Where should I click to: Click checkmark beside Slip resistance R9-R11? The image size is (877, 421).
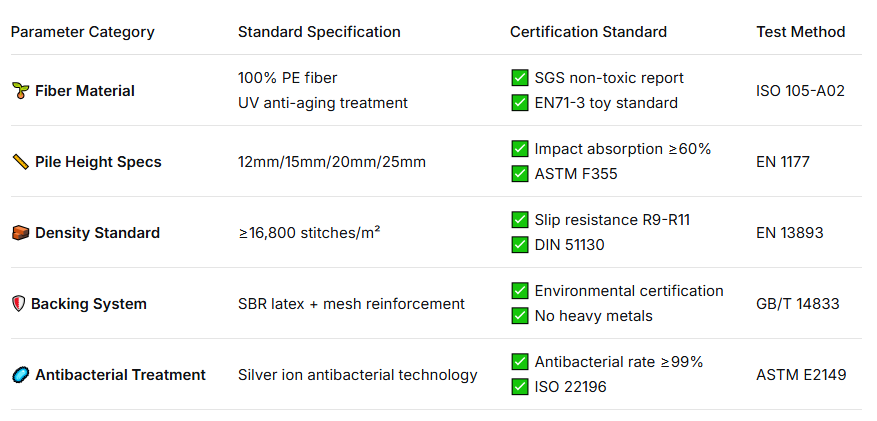tap(519, 220)
